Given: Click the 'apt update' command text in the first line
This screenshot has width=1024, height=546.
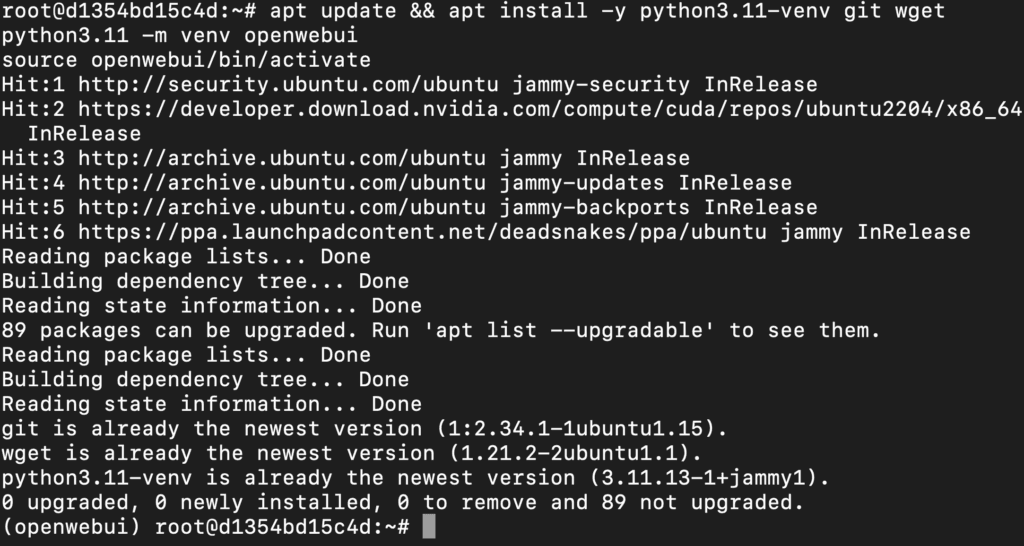Looking at the screenshot, I should click(x=332, y=11).
